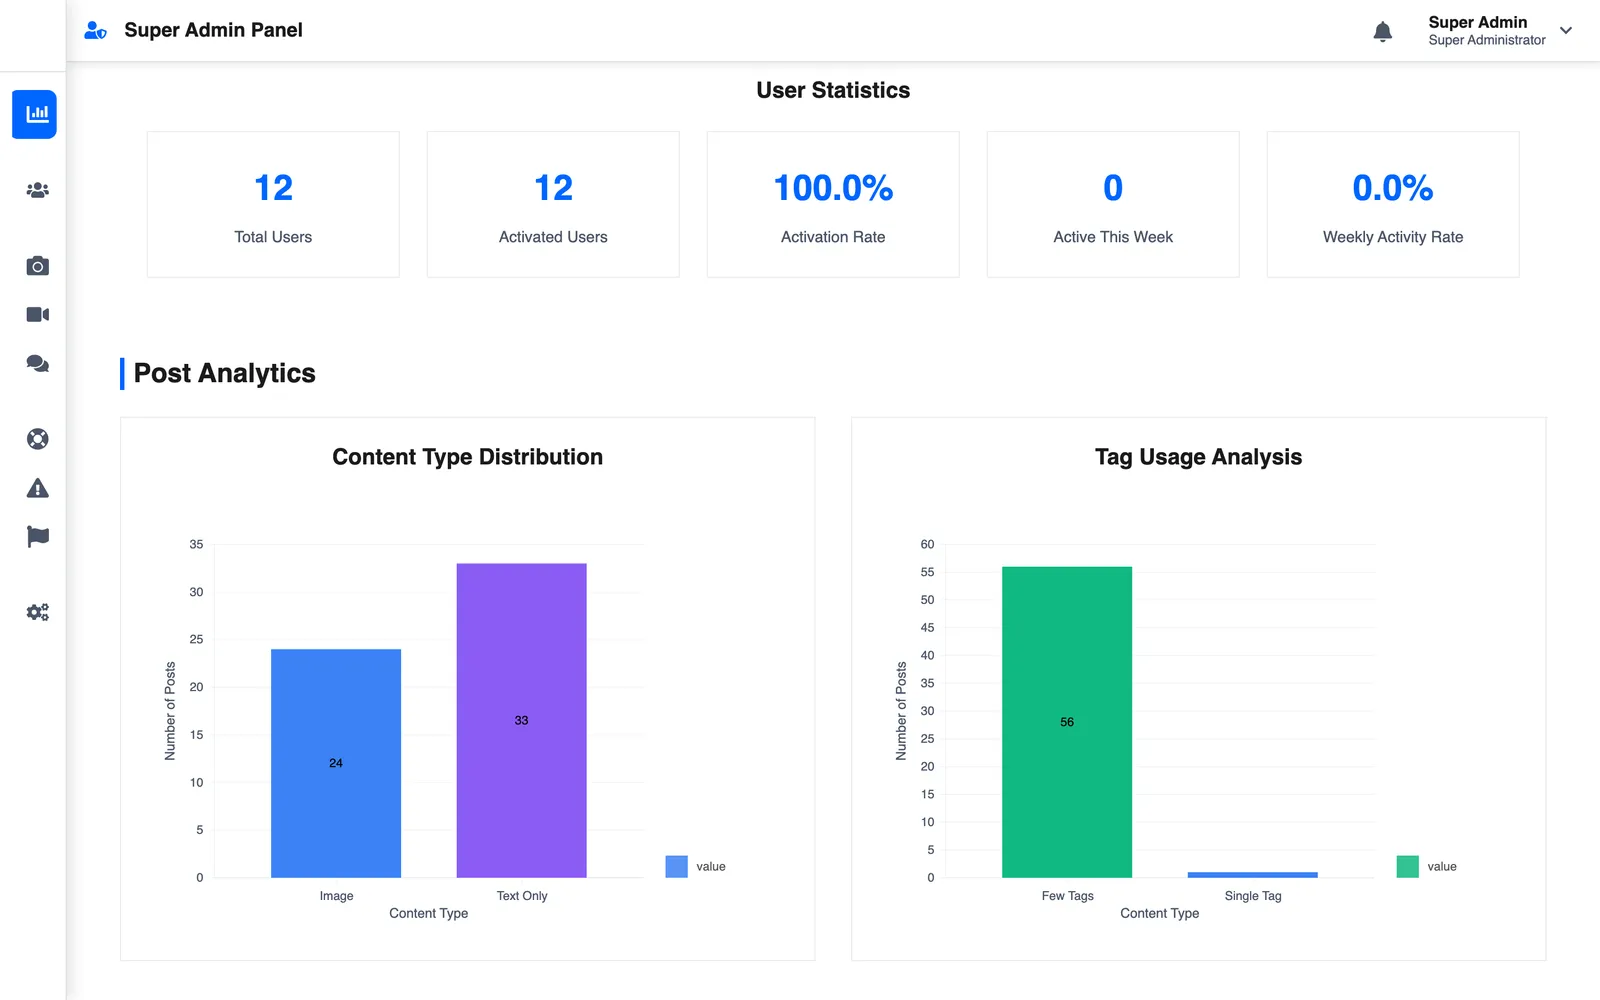Screen dimensions: 1600x1000
Task: Open the settings gears sidebar icon
Action: (x=37, y=612)
